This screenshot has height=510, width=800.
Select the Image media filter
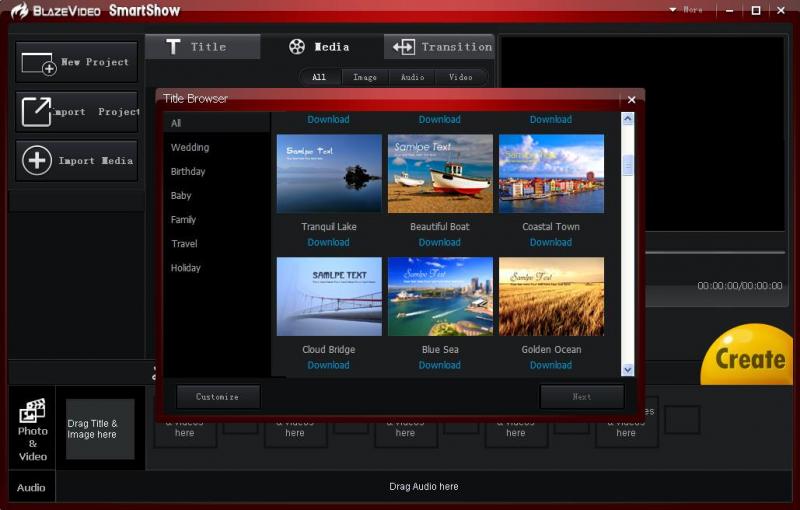click(364, 77)
